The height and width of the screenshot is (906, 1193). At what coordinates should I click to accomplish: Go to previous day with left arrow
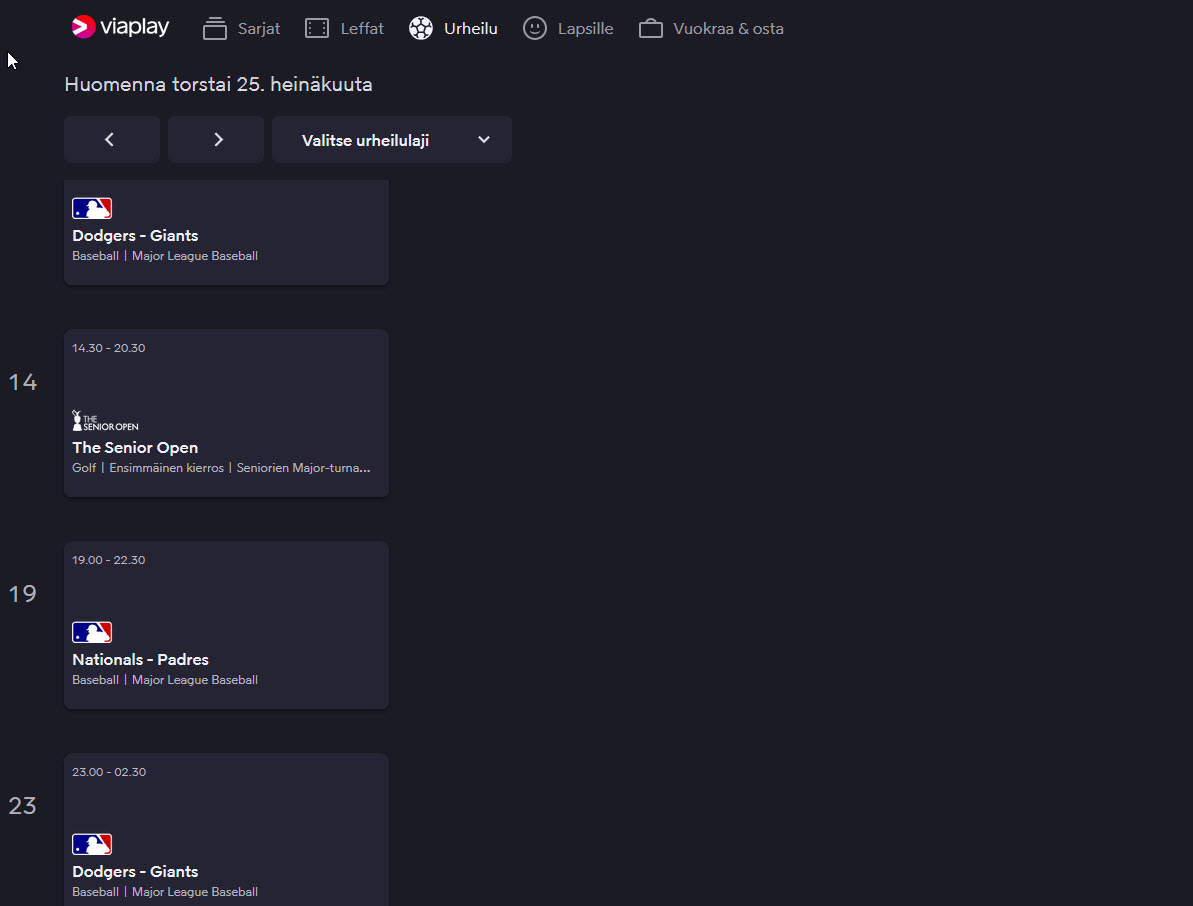[x=112, y=140]
